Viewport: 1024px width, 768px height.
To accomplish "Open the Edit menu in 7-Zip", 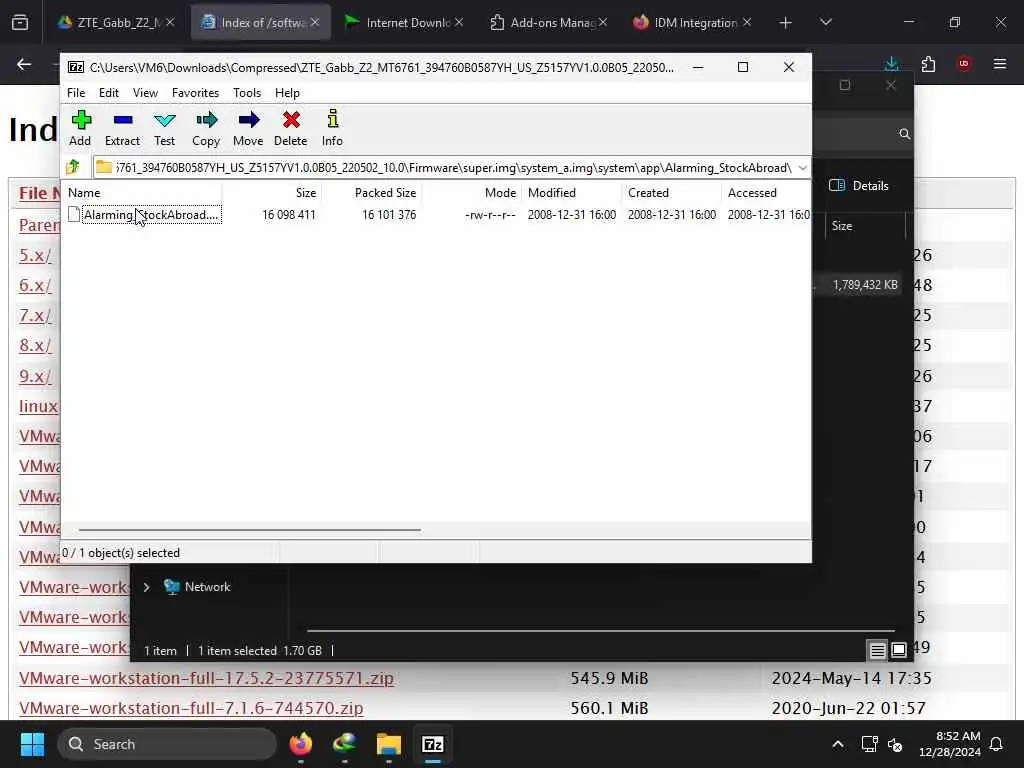I will [108, 93].
